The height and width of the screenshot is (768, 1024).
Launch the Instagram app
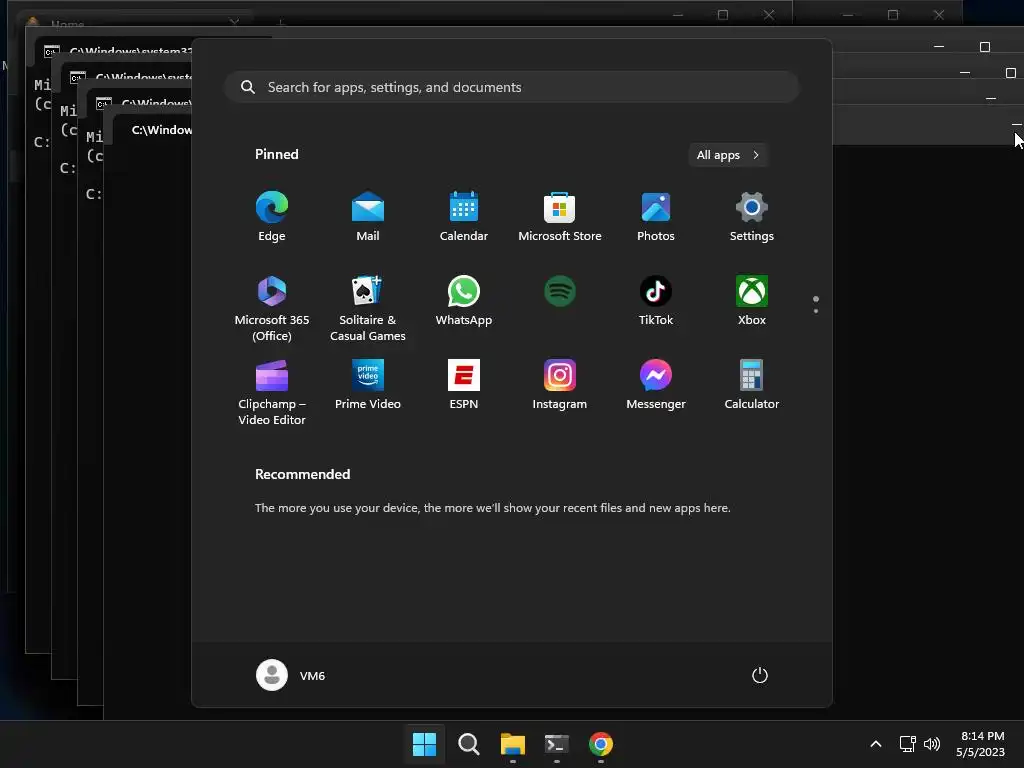tap(560, 385)
